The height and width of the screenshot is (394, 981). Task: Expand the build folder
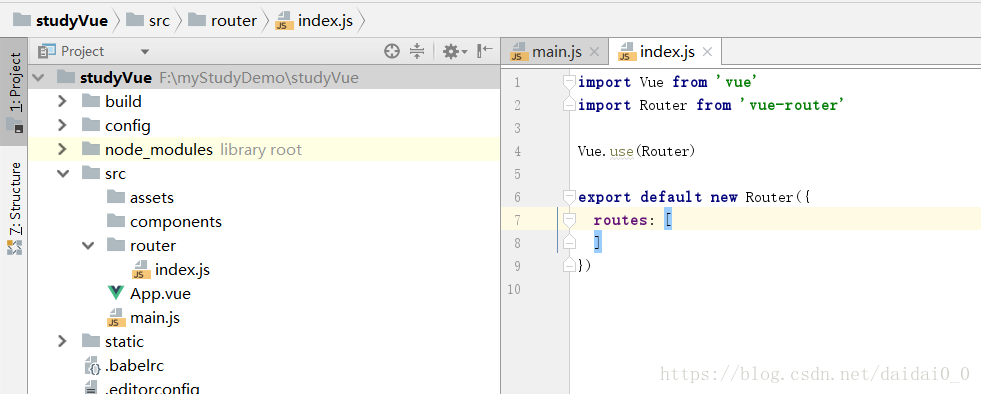pos(62,101)
